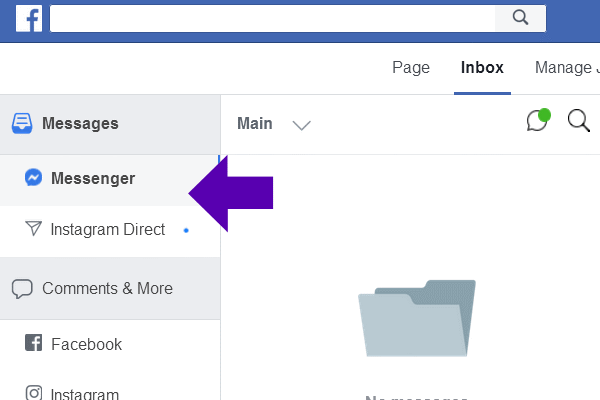This screenshot has width=600, height=400.
Task: Open the Main inbox dropdown label
Action: point(255,123)
